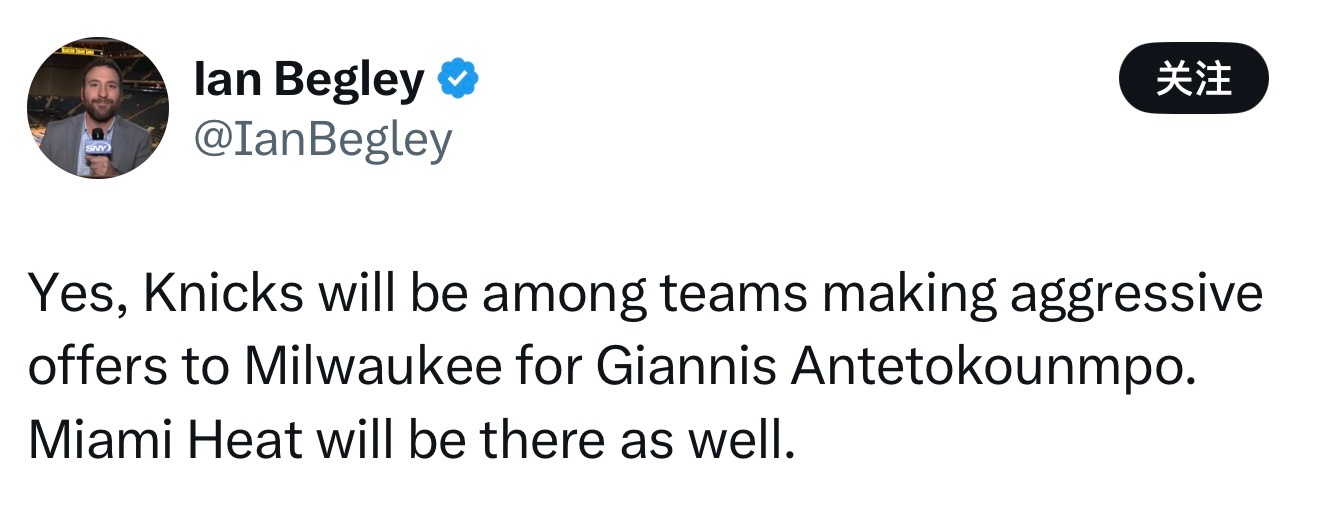This screenshot has width=1320, height=516.
Task: Click "Yes," at the tweet's start
Action: pyautogui.click(x=77, y=294)
